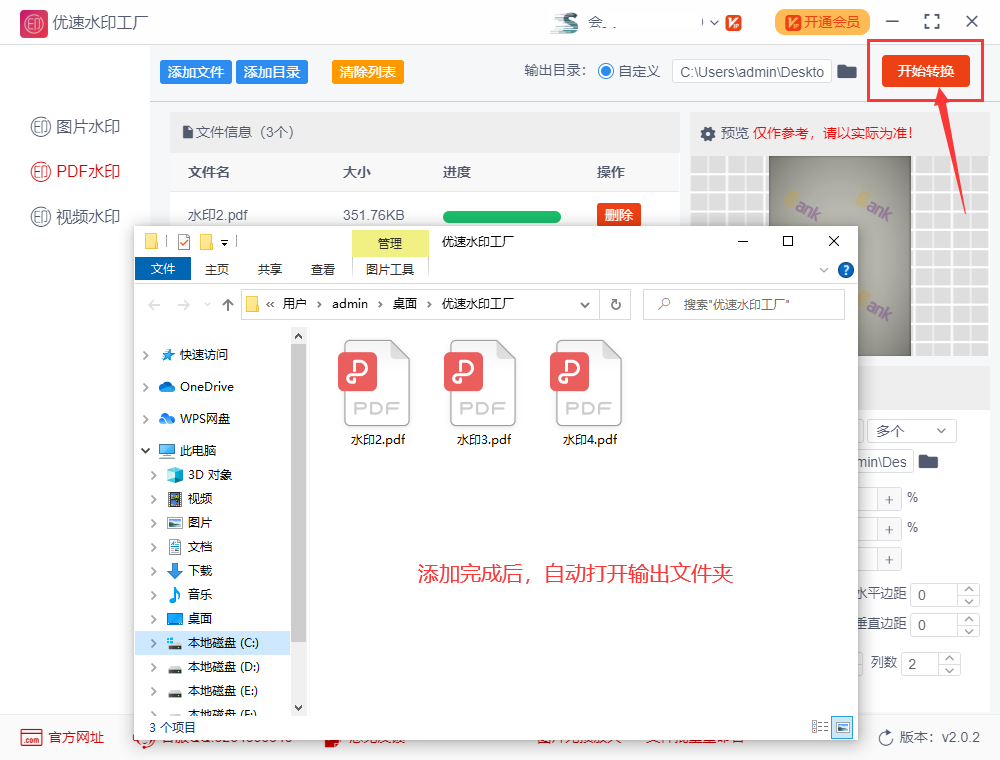The width and height of the screenshot is (1000, 760).
Task: Click the plus button beside first % field
Action: (x=889, y=500)
